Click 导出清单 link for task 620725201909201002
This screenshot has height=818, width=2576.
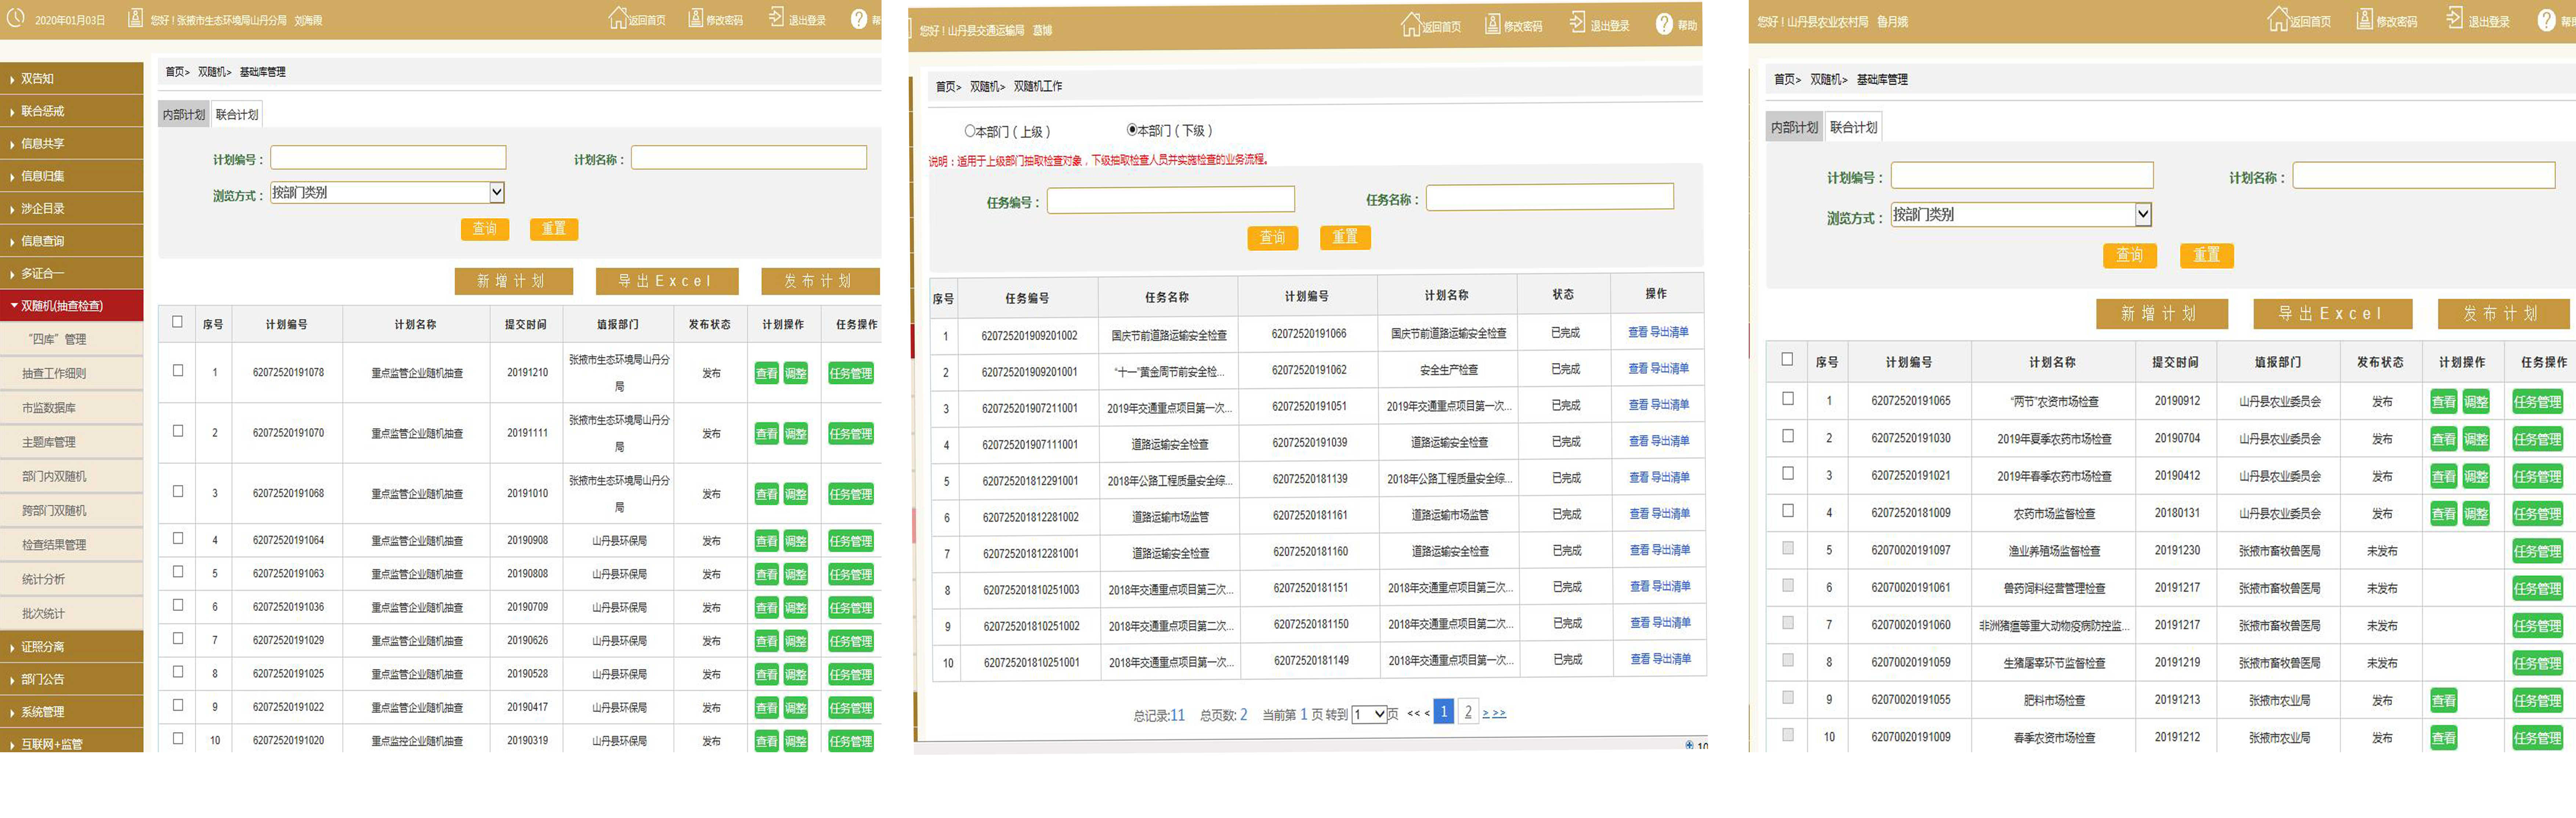[x=1669, y=332]
